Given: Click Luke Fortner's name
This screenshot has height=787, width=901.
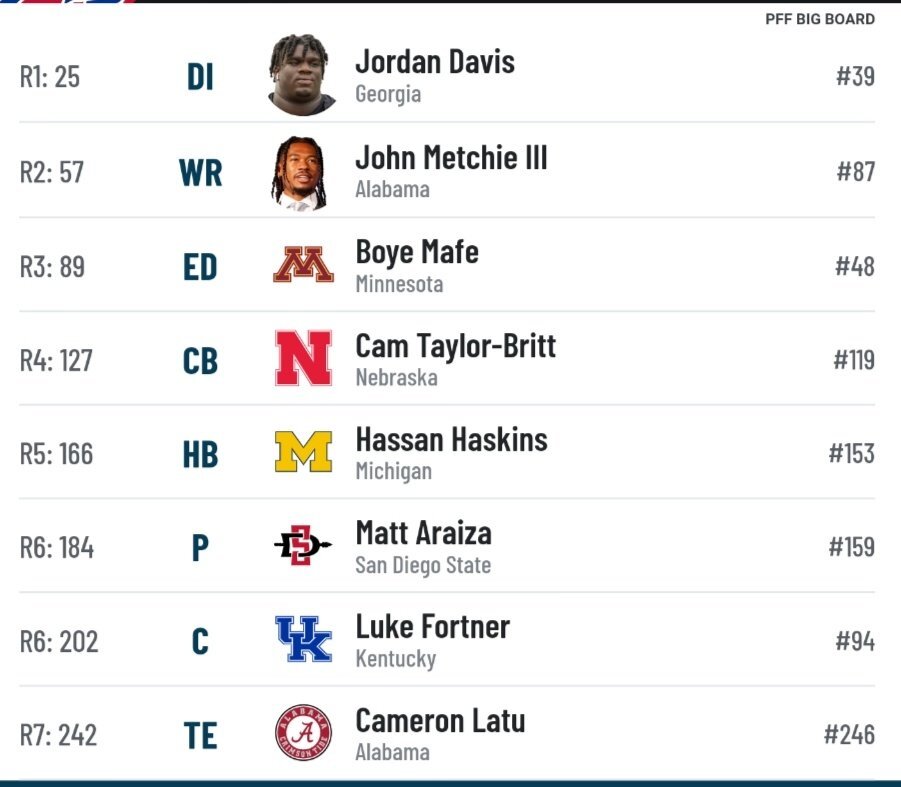Looking at the screenshot, I should 433,626.
